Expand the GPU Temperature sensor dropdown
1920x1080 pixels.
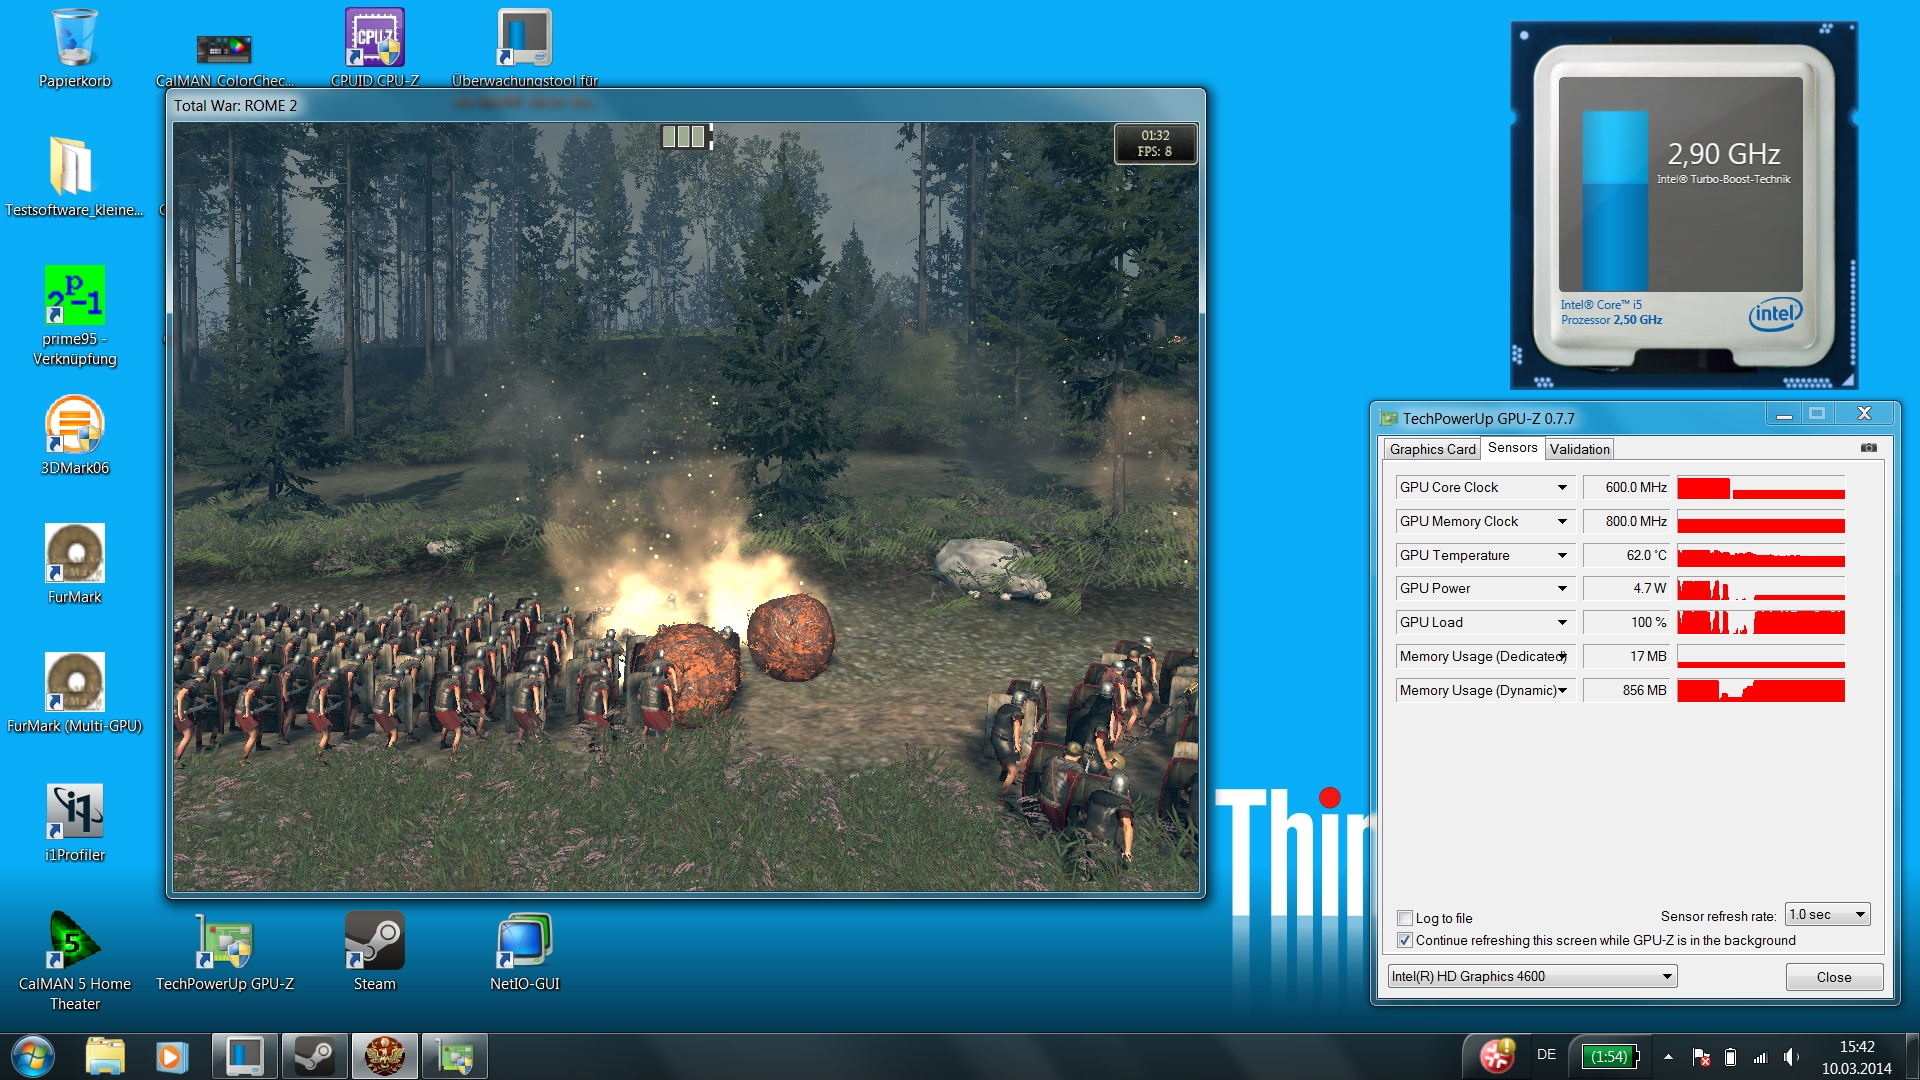pyautogui.click(x=1561, y=555)
